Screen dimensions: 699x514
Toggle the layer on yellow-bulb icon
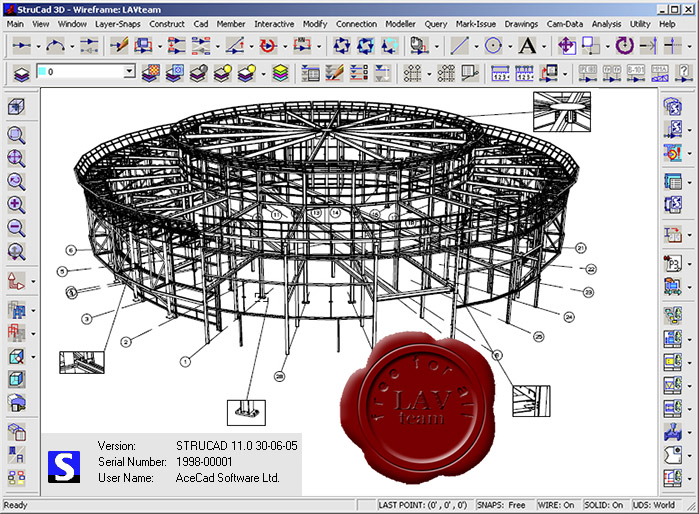click(222, 74)
